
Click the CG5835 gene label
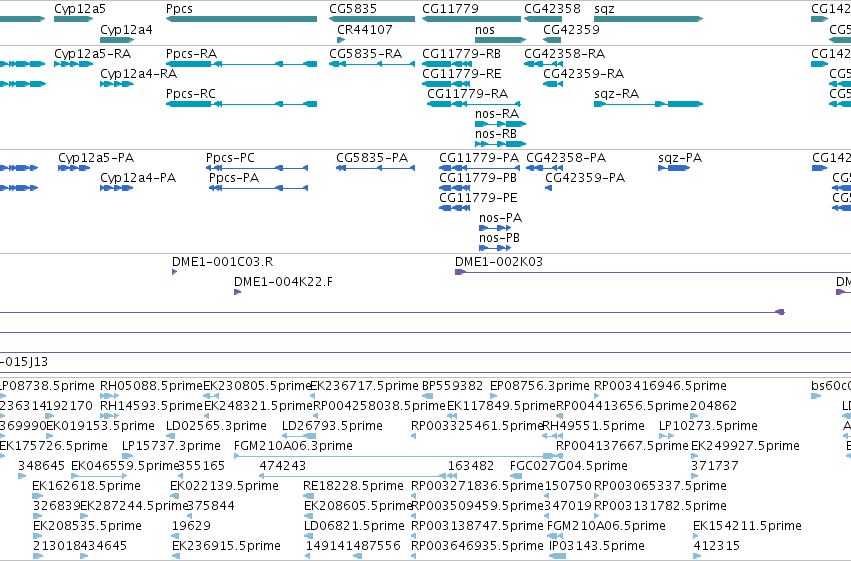[x=353, y=9]
